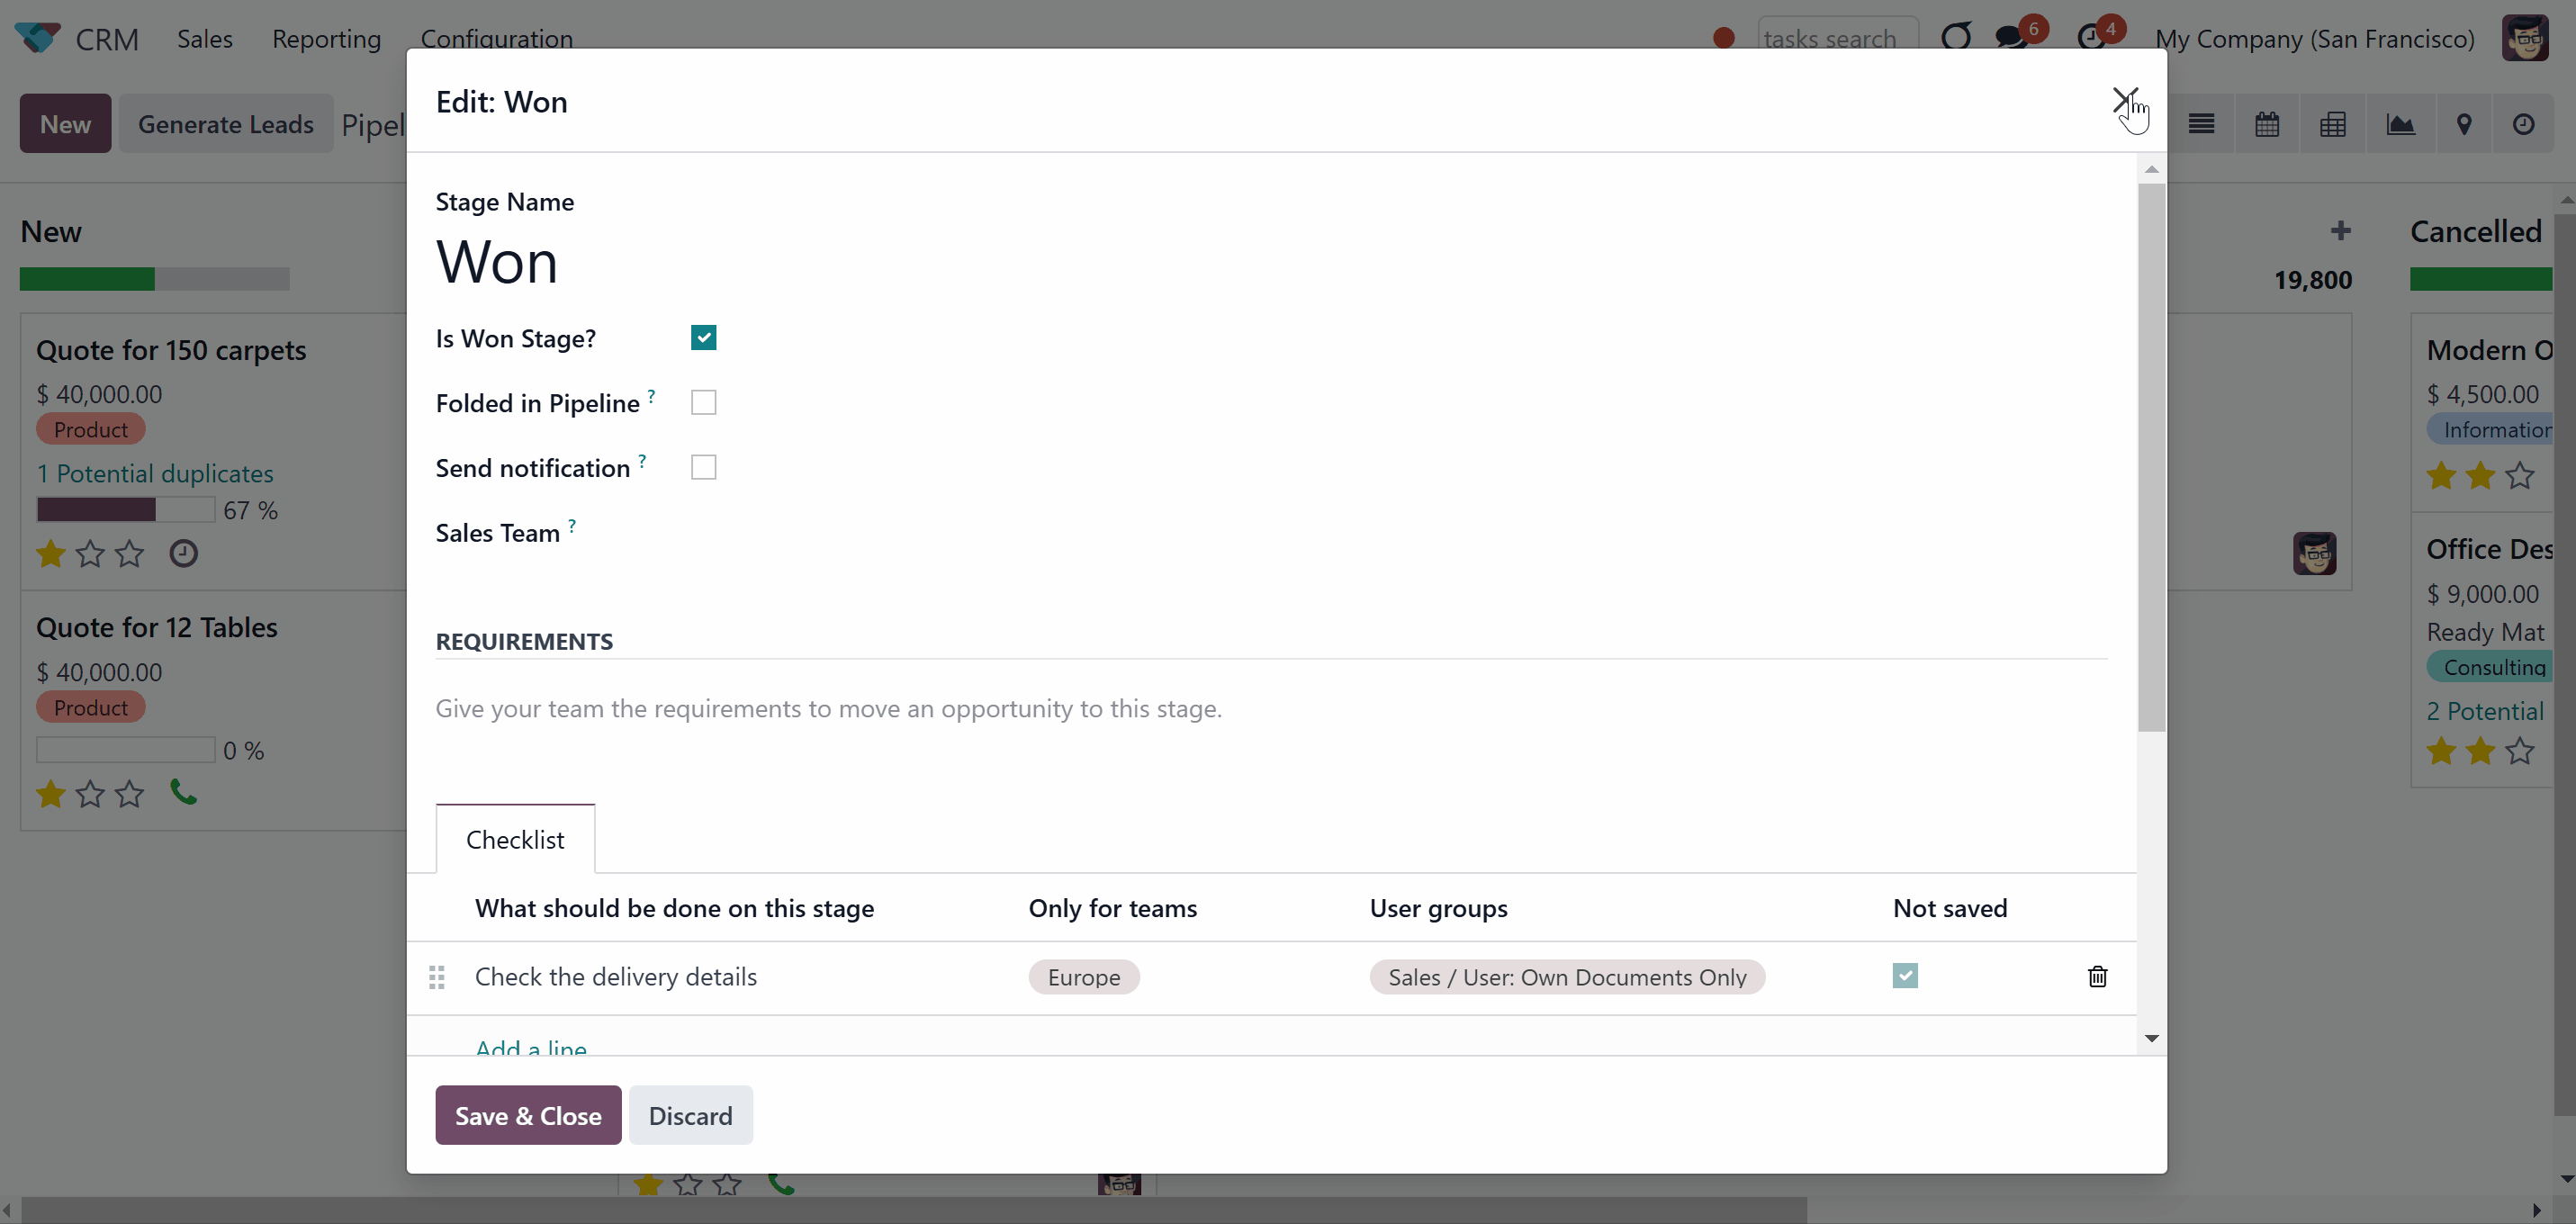The width and height of the screenshot is (2576, 1224).
Task: Open the activities clock icon in navbar
Action: pos(2090,38)
